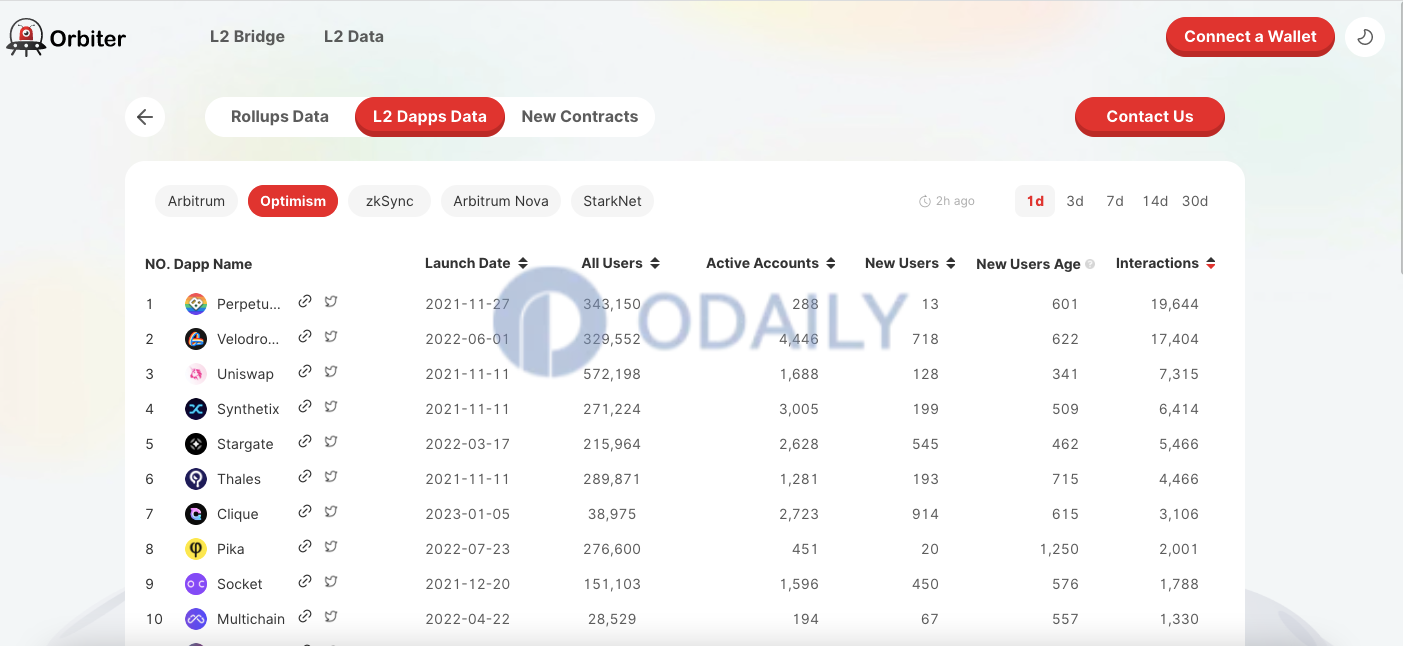Screen dimensions: 1403x646
Task: Select the Optimism network filter
Action: [x=293, y=201]
